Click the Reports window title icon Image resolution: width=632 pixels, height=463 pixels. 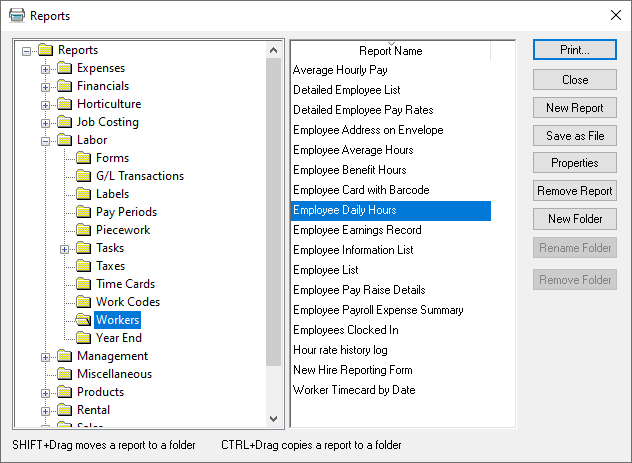click(x=15, y=16)
